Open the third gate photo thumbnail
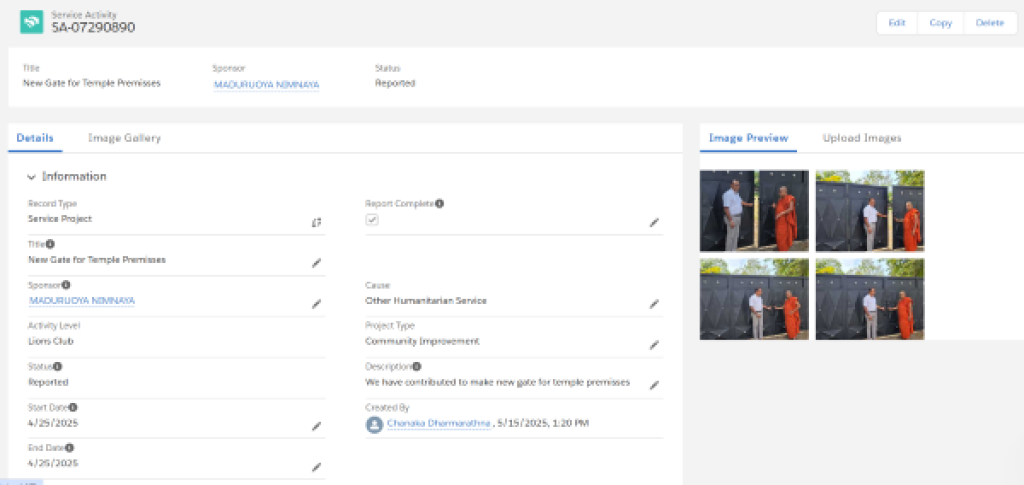 pyautogui.click(x=754, y=299)
